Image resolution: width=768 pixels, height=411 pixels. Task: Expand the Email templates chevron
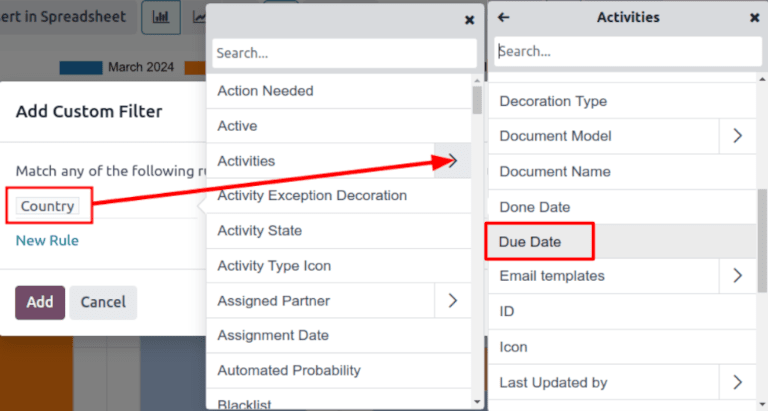(737, 275)
